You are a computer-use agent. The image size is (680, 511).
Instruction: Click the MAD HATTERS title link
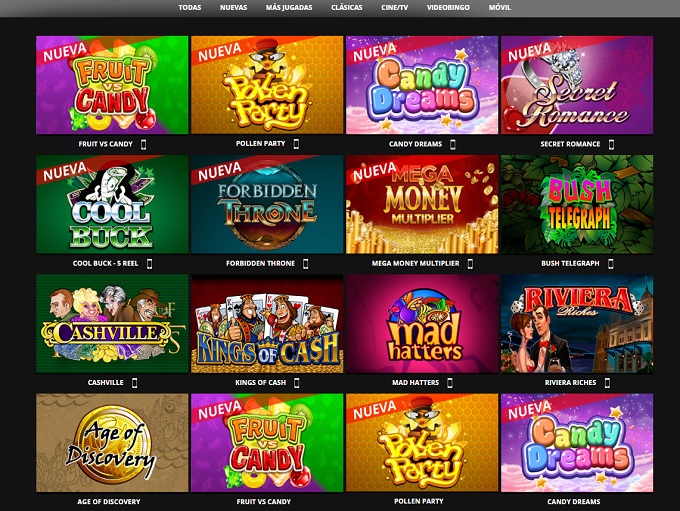pyautogui.click(x=415, y=383)
